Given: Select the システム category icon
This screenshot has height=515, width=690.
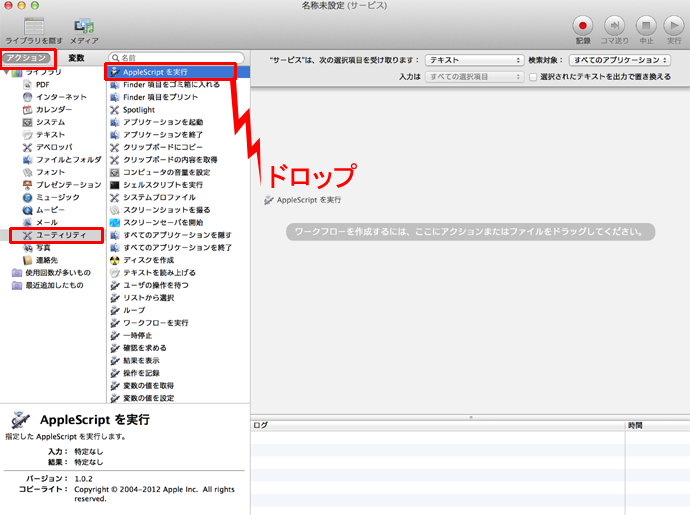Looking at the screenshot, I should tap(27, 122).
